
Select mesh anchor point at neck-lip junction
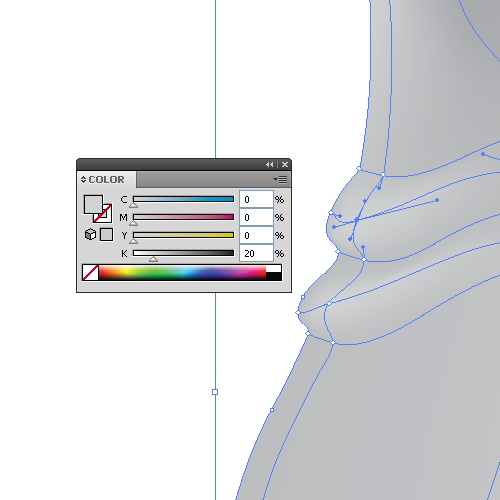[x=383, y=174]
